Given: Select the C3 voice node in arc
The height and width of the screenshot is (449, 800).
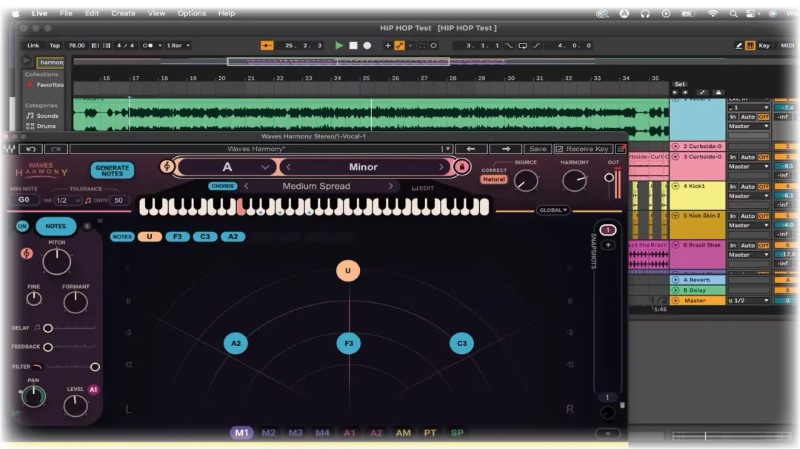Looking at the screenshot, I should coord(462,343).
